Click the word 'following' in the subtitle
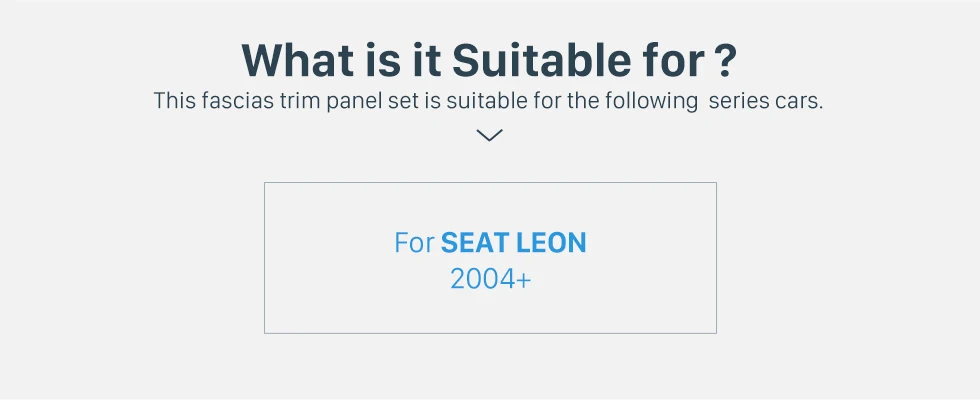 [x=657, y=102]
